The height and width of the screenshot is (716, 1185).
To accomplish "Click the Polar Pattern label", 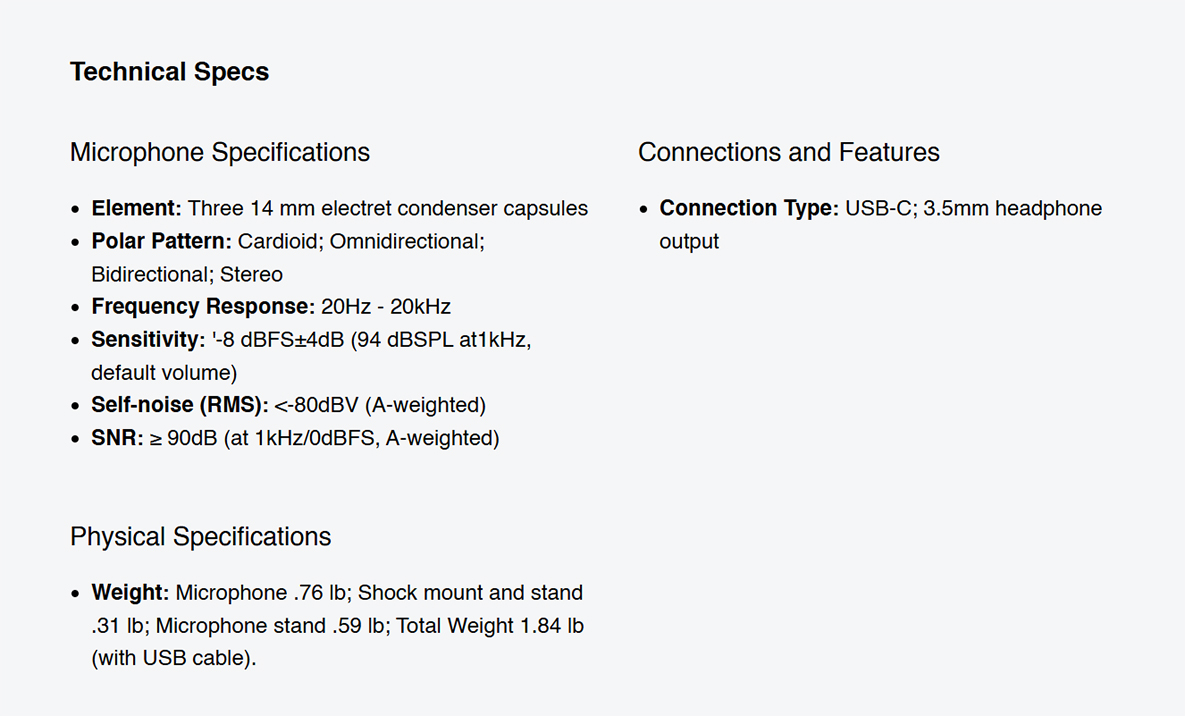I will [162, 241].
